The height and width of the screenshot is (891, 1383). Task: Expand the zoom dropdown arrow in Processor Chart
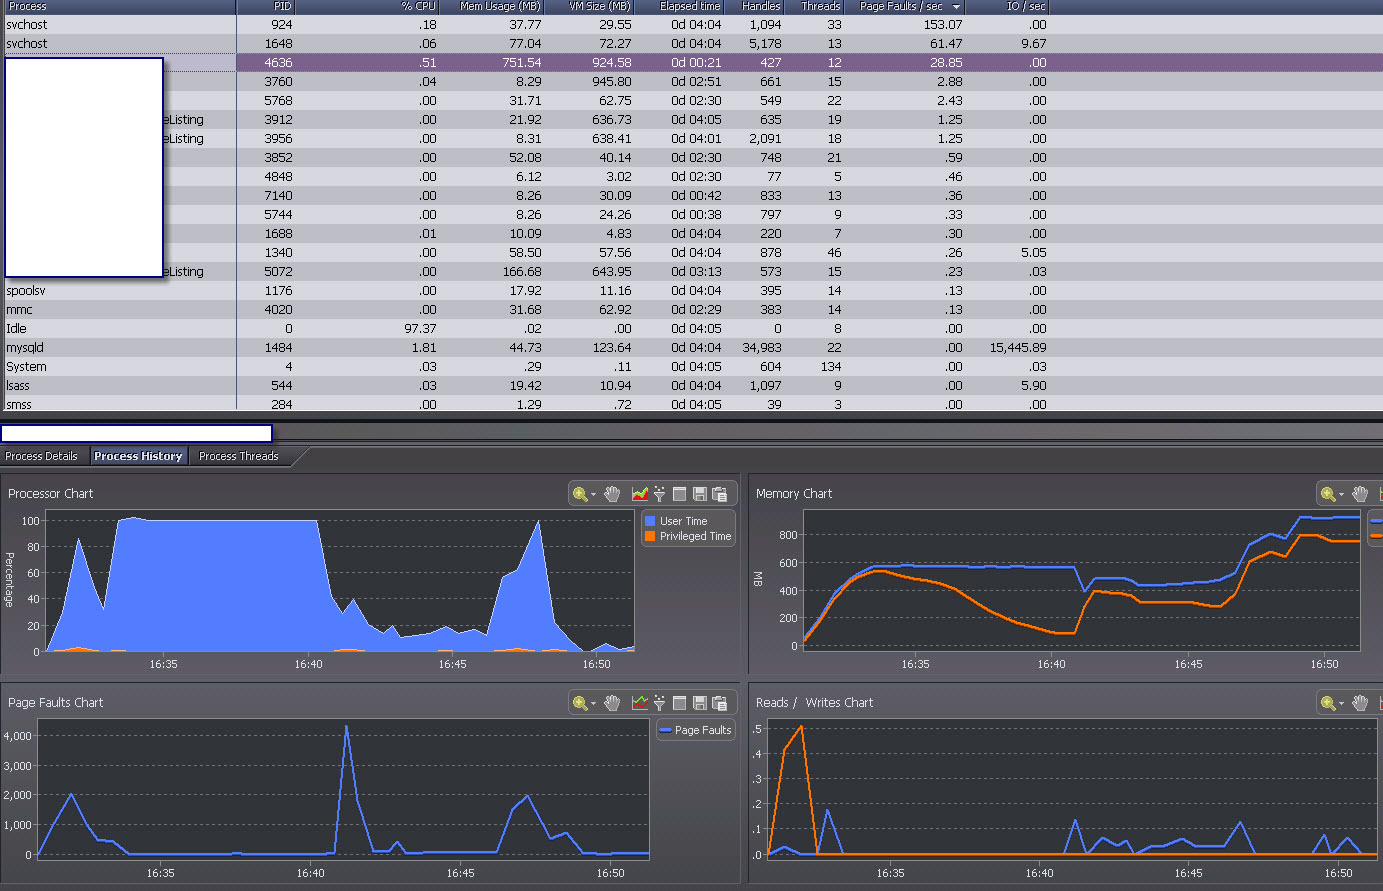[594, 494]
